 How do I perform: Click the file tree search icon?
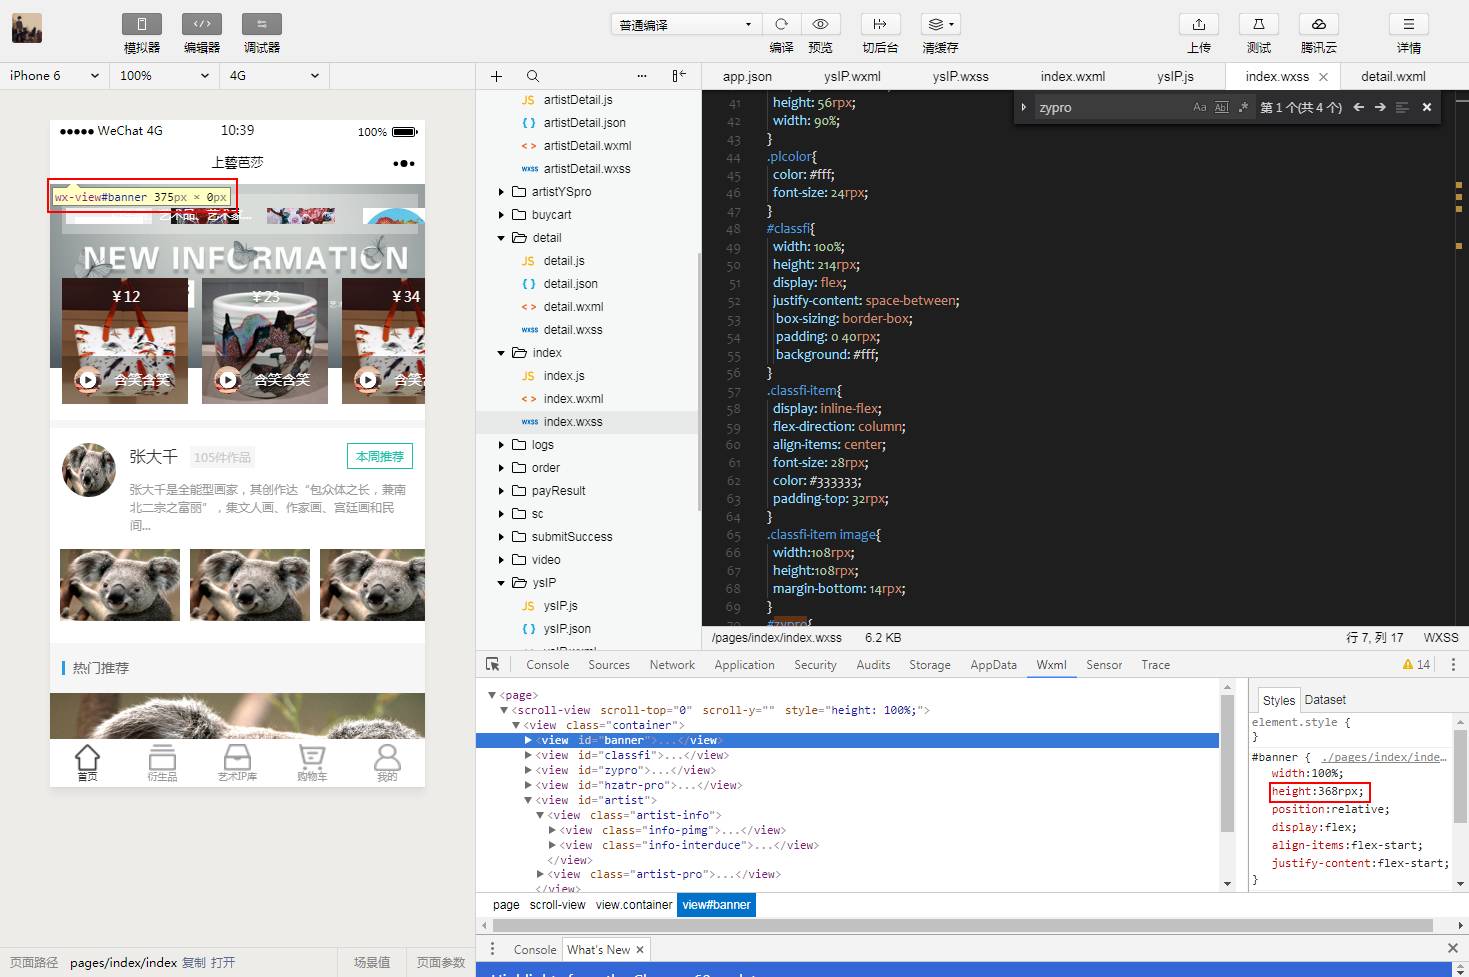(x=533, y=76)
